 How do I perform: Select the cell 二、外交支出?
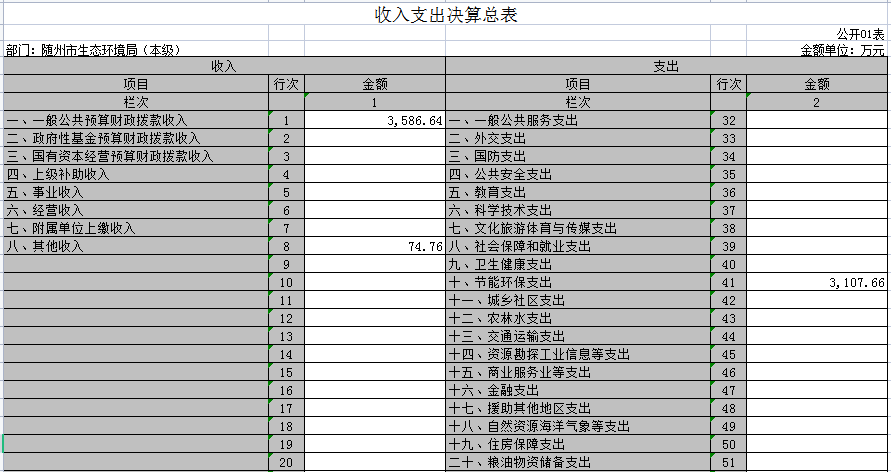578,138
